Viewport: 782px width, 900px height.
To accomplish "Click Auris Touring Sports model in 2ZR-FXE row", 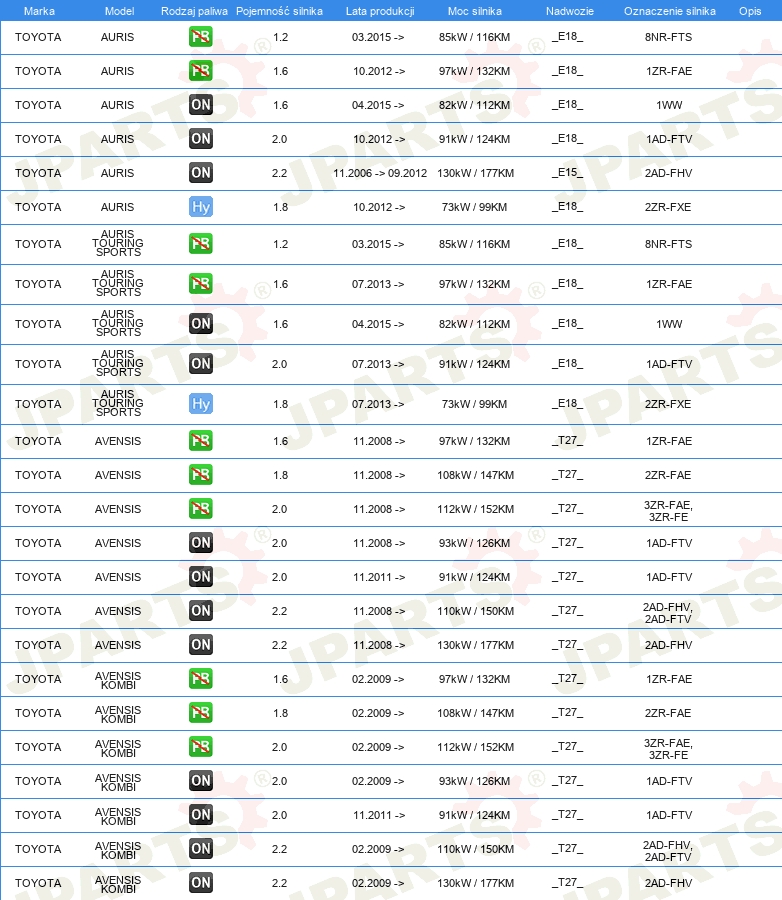I will tap(118, 403).
